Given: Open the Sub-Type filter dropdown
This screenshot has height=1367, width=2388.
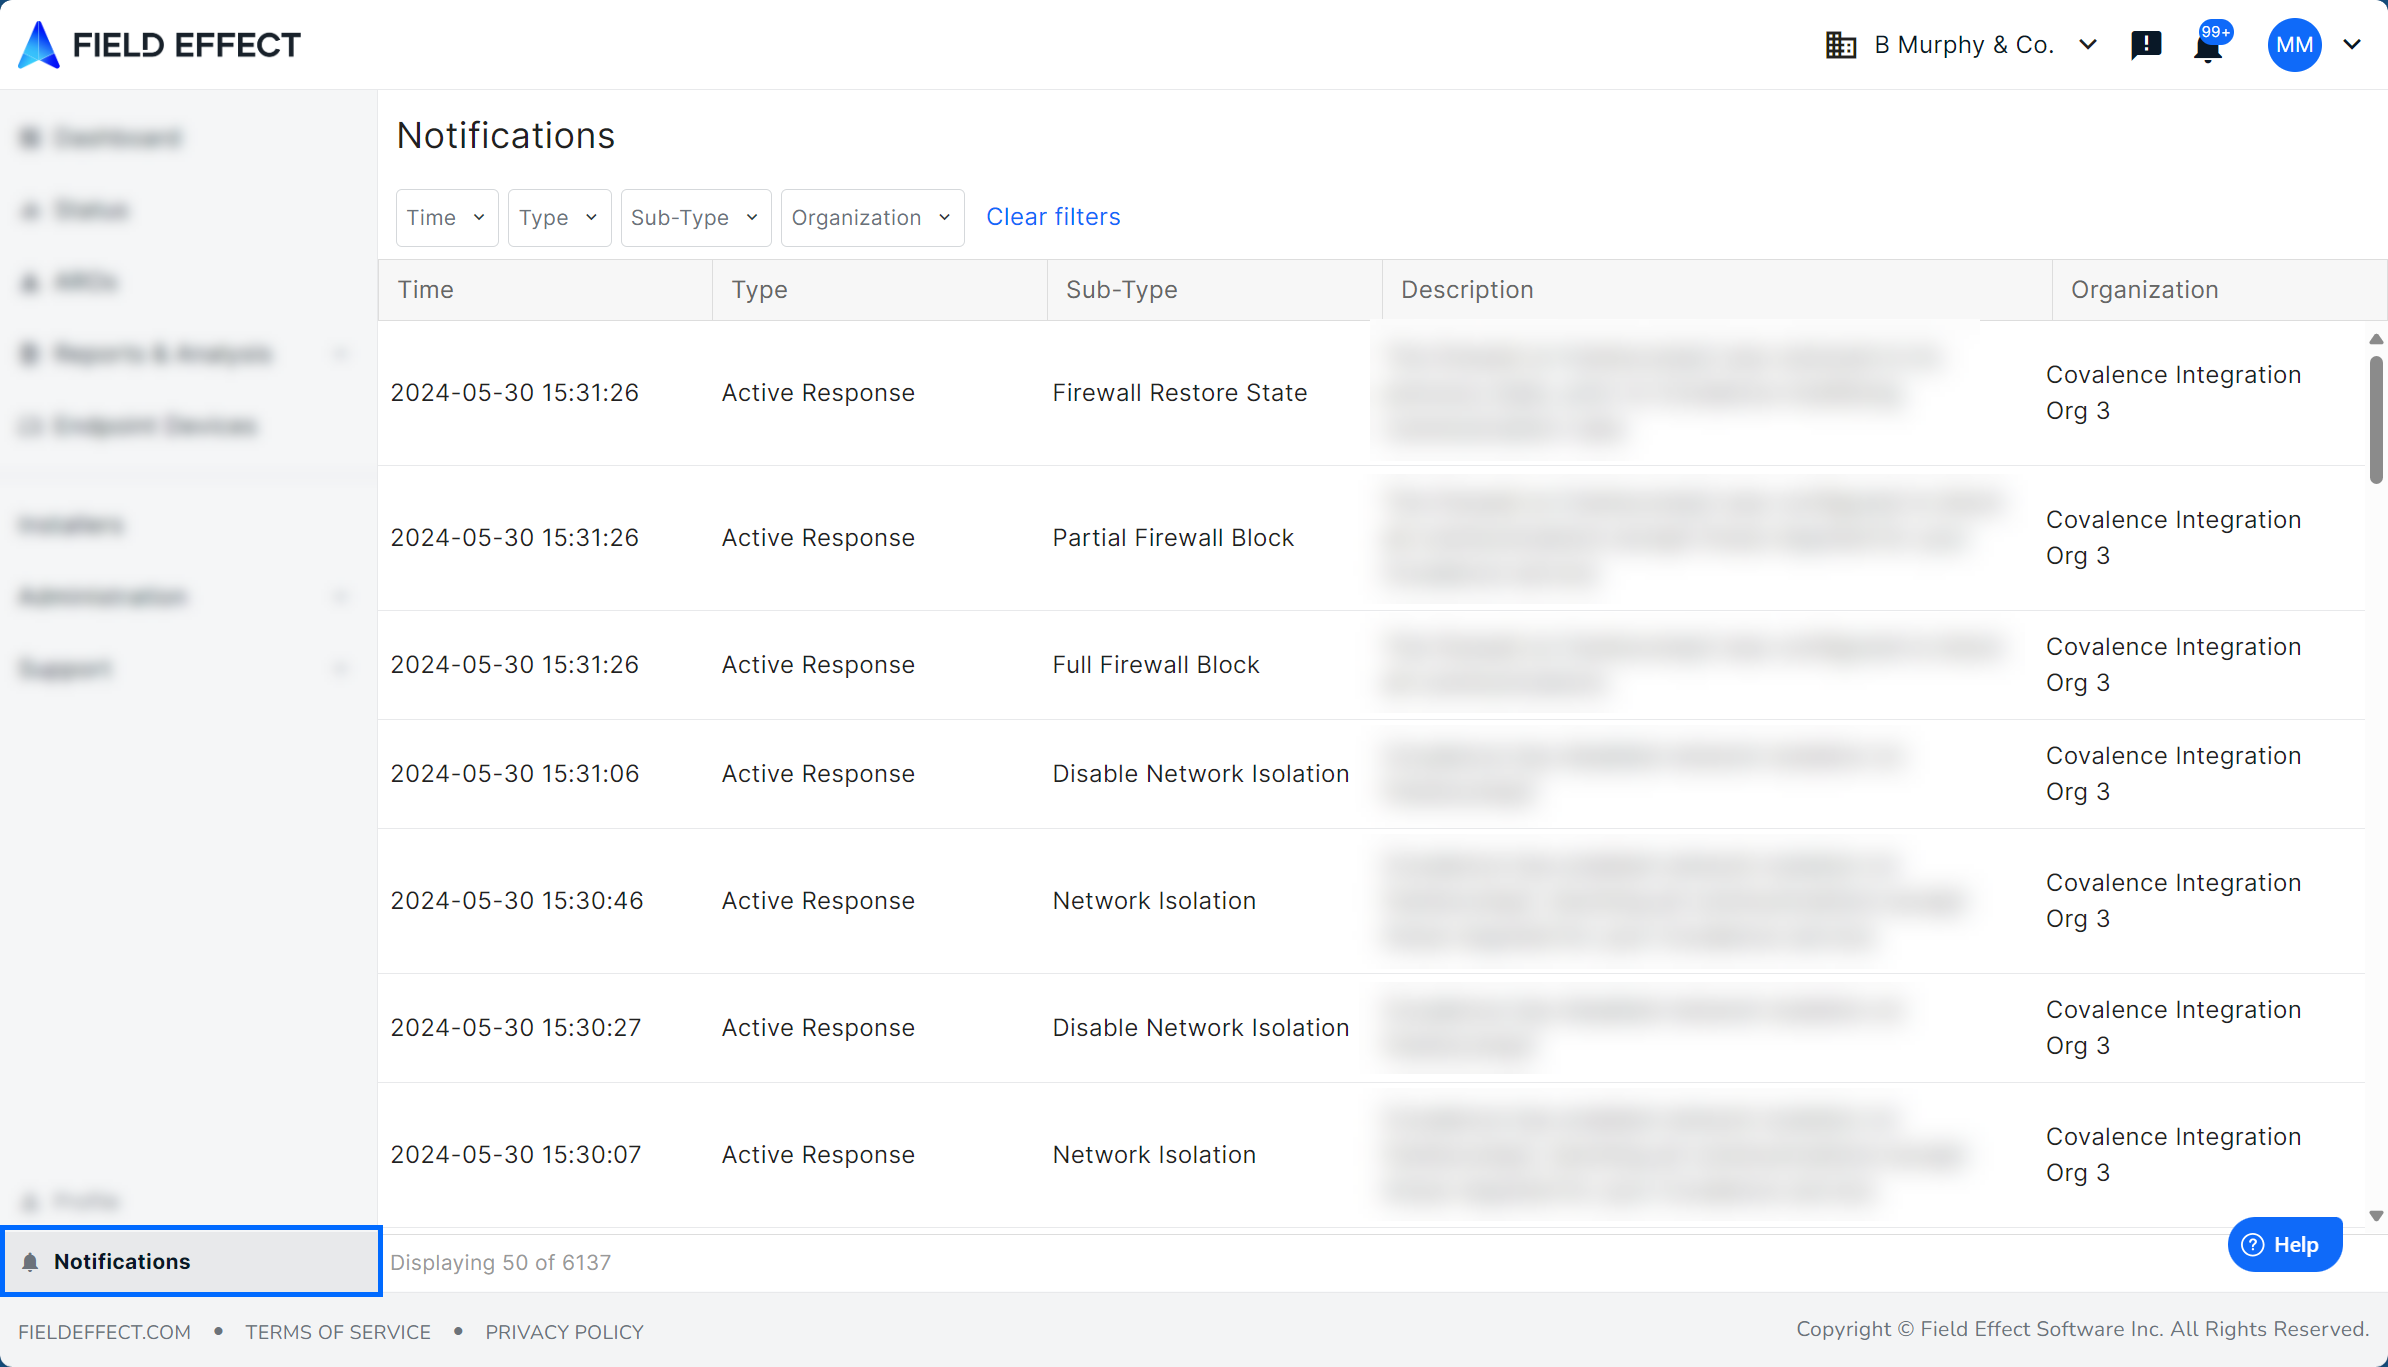Looking at the screenshot, I should (695, 217).
